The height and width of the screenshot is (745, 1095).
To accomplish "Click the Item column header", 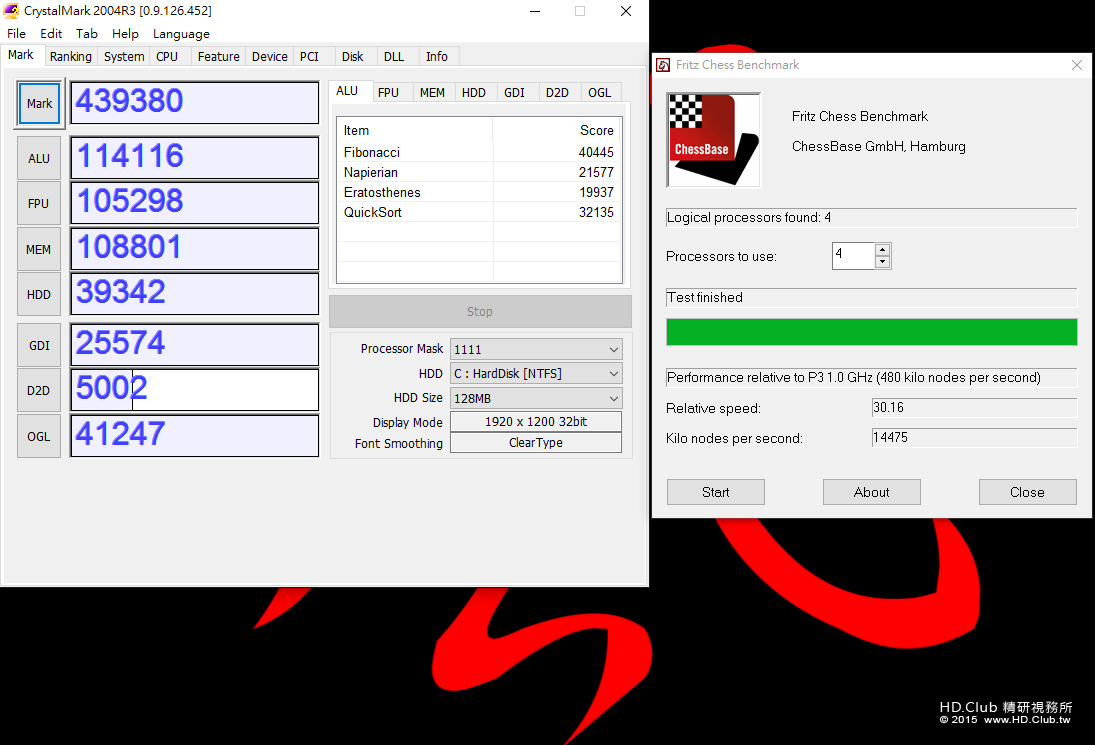I will tap(416, 131).
